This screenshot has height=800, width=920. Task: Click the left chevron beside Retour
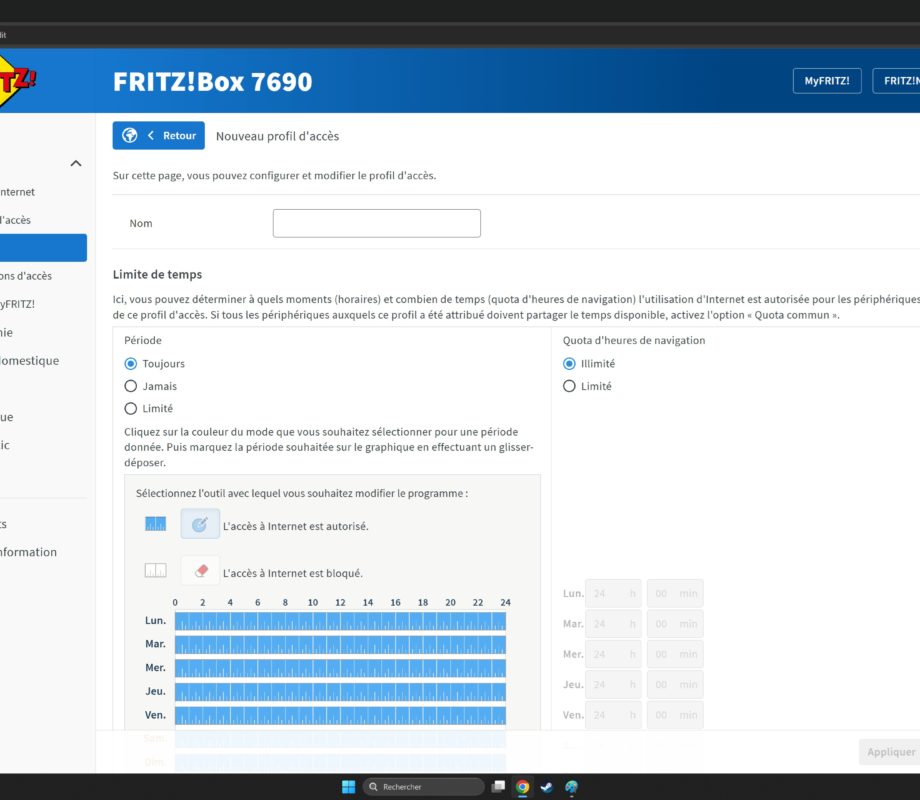[x=151, y=136]
